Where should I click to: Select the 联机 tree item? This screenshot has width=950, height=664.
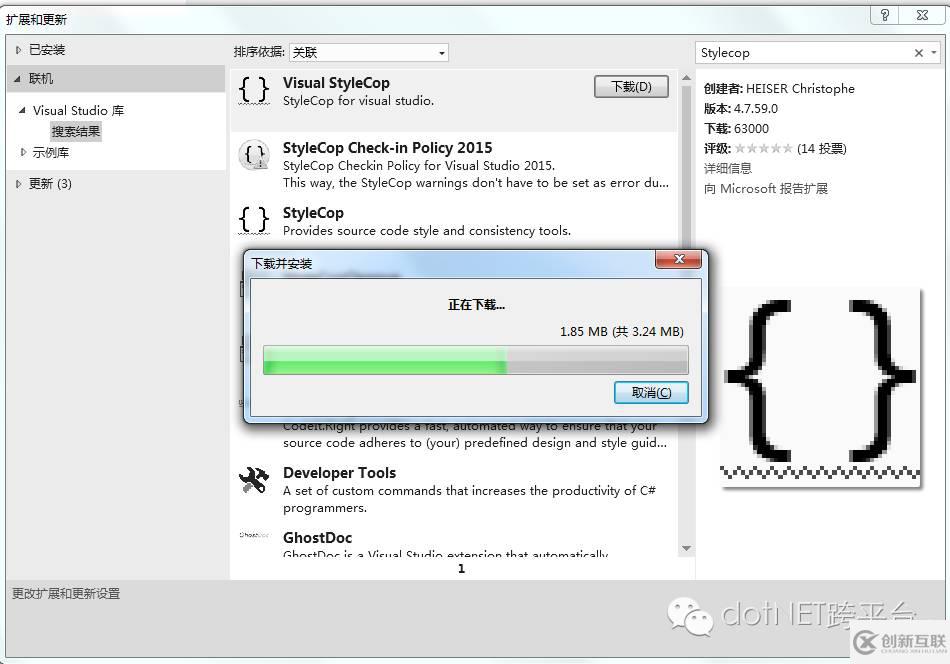41,79
